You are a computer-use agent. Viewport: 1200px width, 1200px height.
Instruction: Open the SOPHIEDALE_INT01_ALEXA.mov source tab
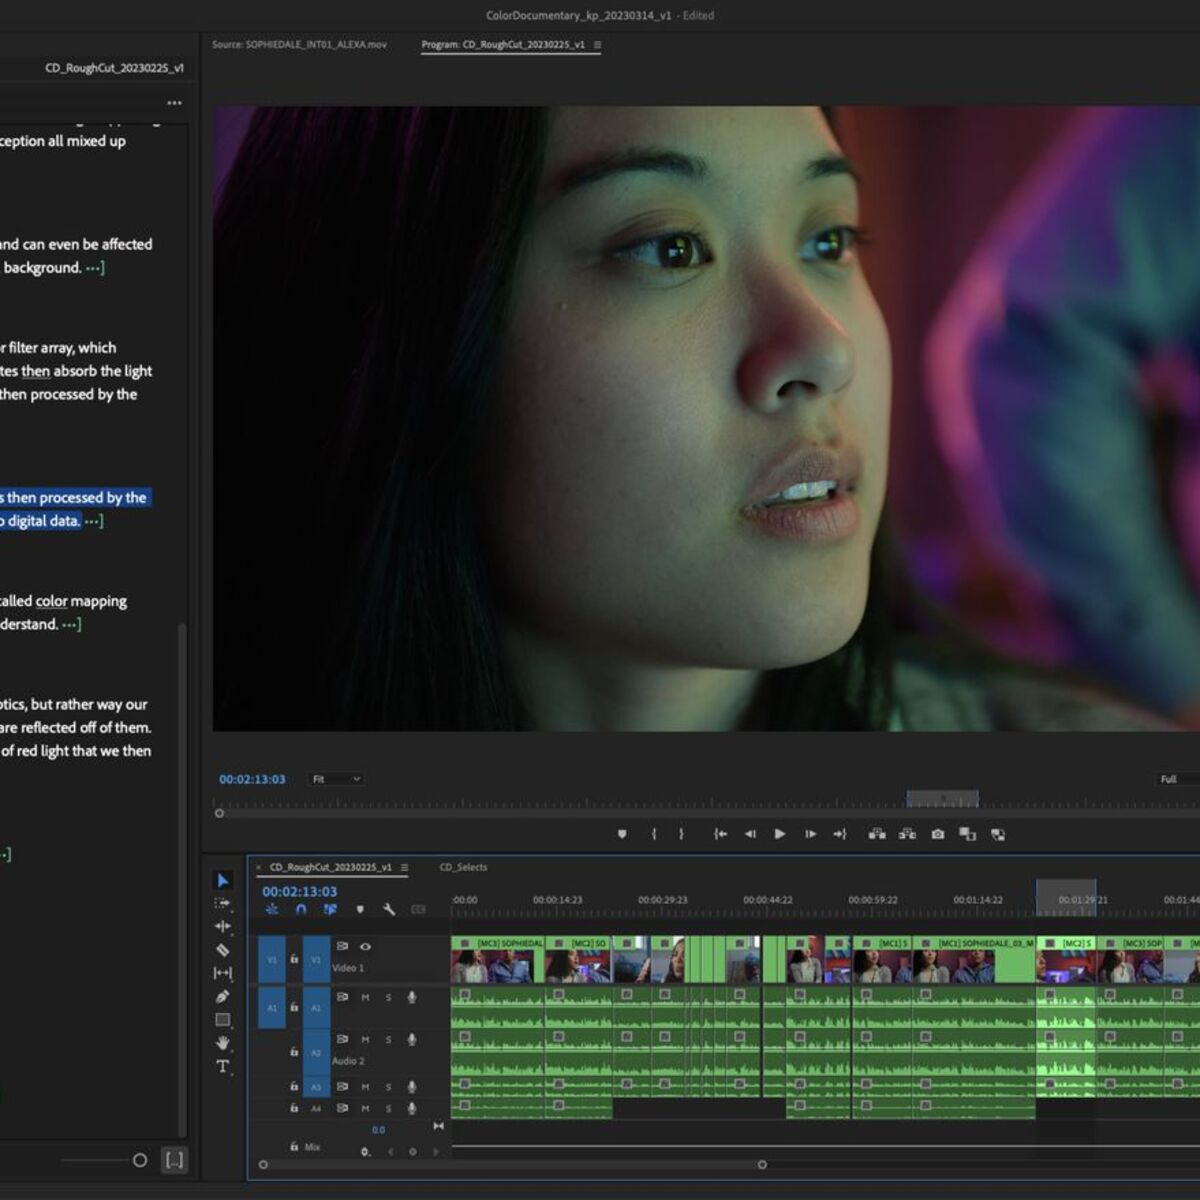pos(298,45)
